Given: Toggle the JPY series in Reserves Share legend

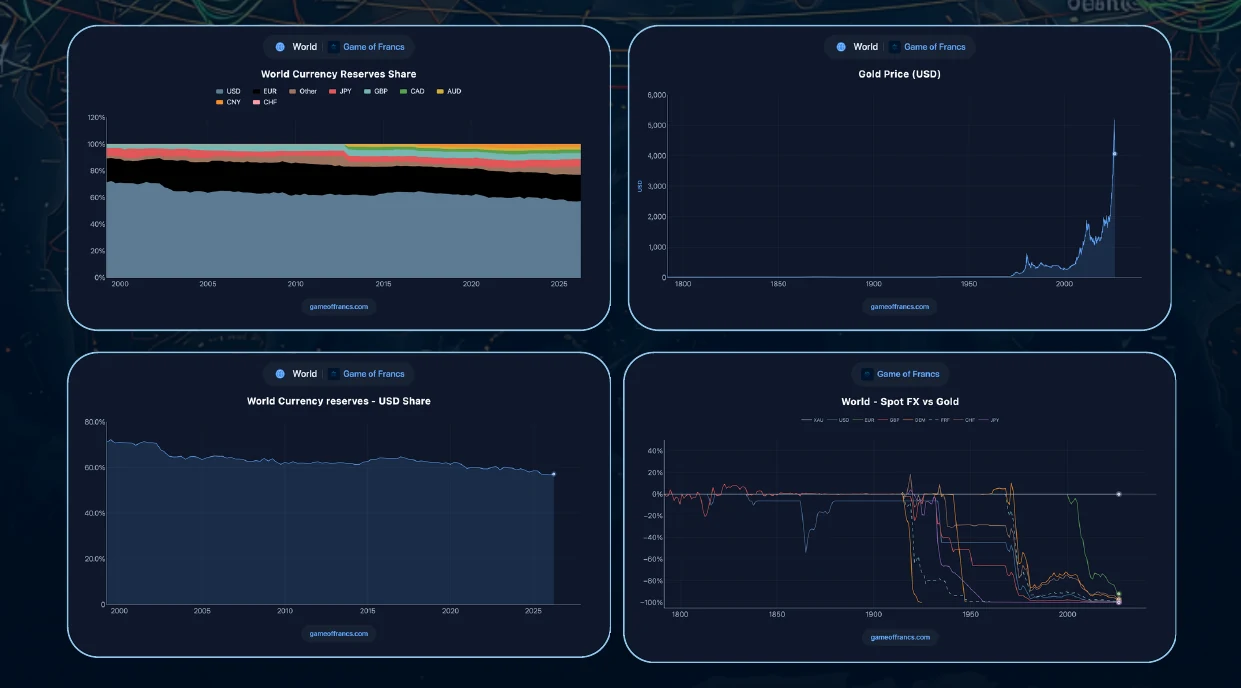Looking at the screenshot, I should (340, 91).
